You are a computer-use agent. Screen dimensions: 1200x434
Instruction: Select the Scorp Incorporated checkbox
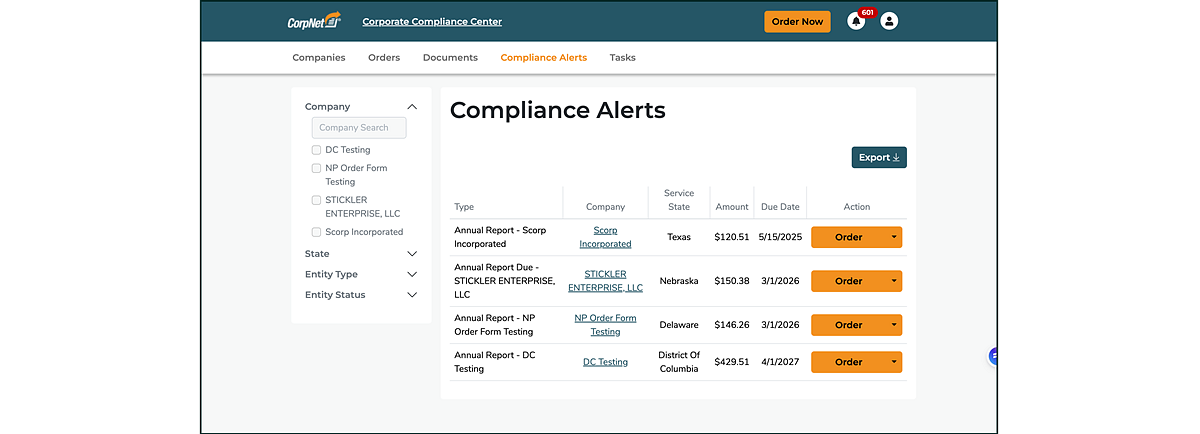point(317,232)
